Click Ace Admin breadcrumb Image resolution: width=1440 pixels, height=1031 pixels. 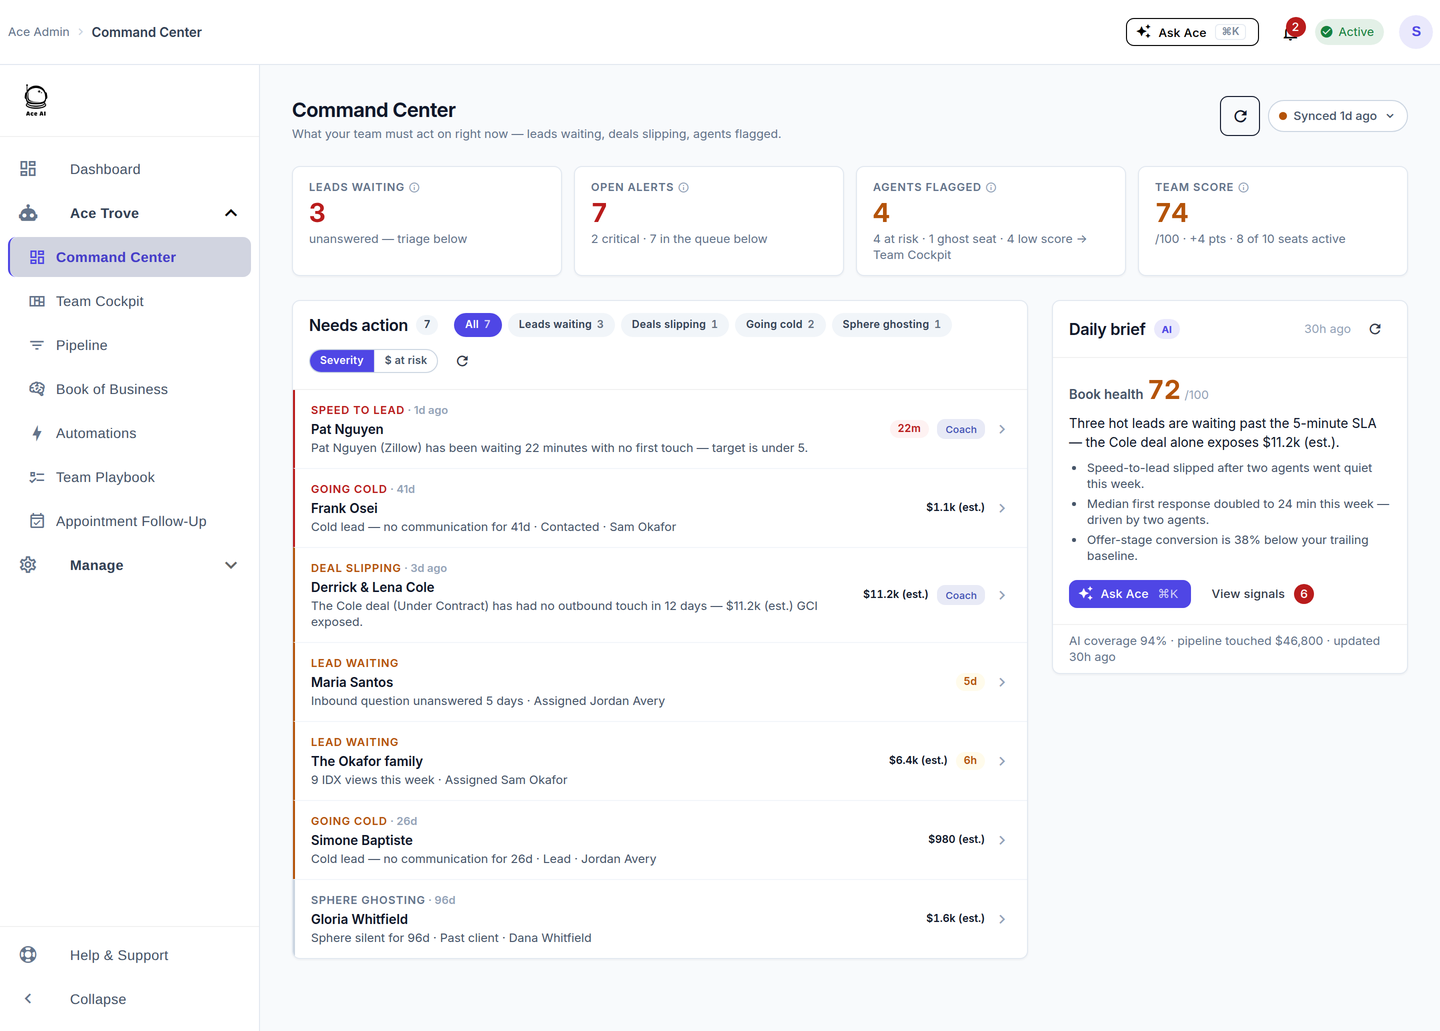pyautogui.click(x=39, y=32)
